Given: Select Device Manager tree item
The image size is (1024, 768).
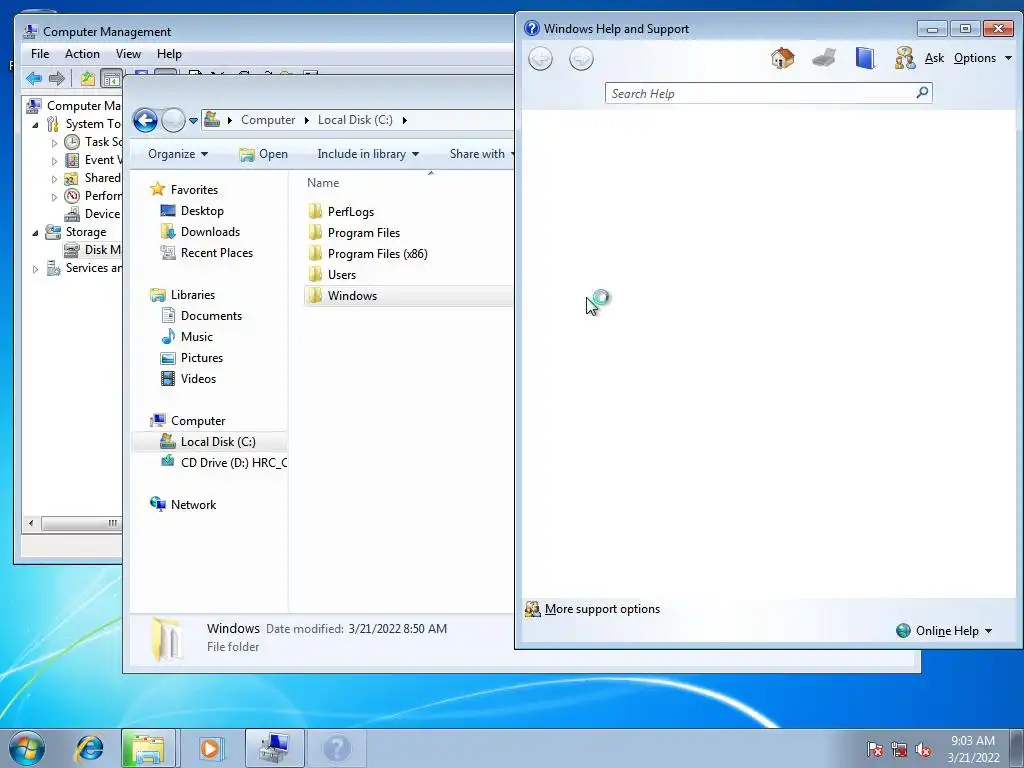Looking at the screenshot, I should [93, 214].
